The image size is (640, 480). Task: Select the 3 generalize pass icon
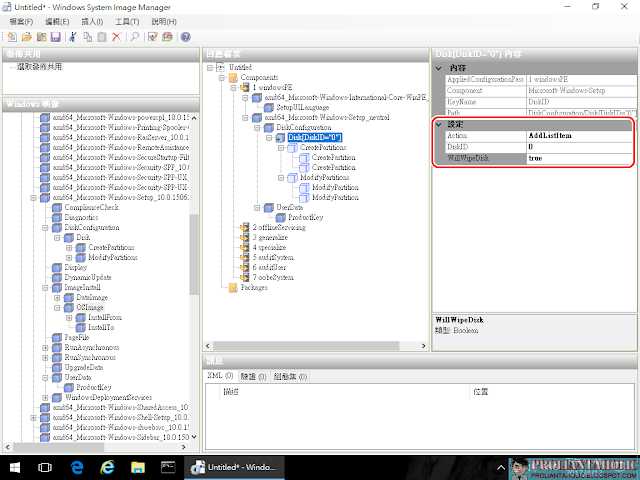tap(244, 238)
